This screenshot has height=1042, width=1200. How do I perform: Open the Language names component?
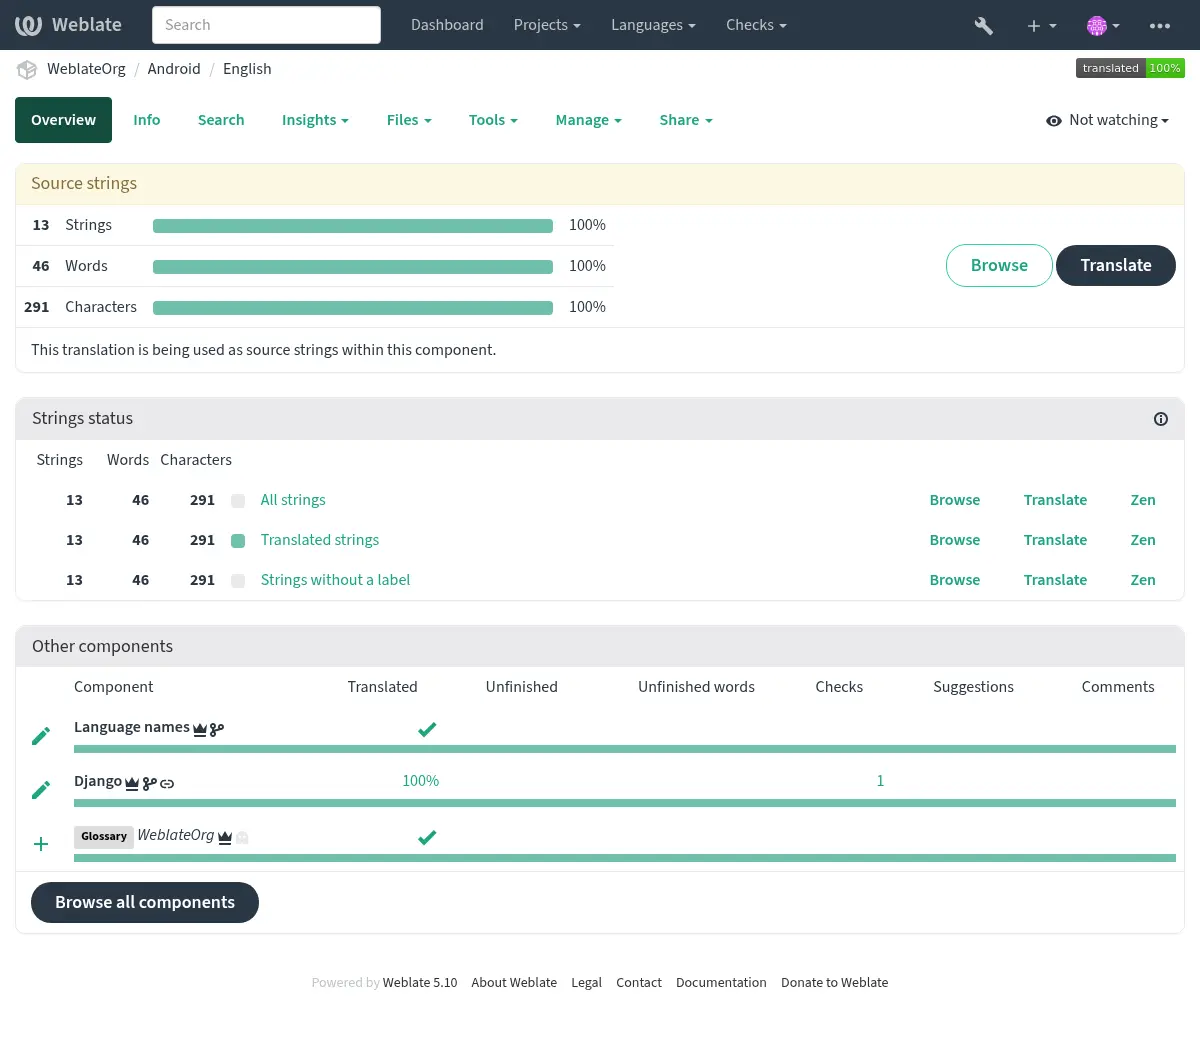point(132,727)
